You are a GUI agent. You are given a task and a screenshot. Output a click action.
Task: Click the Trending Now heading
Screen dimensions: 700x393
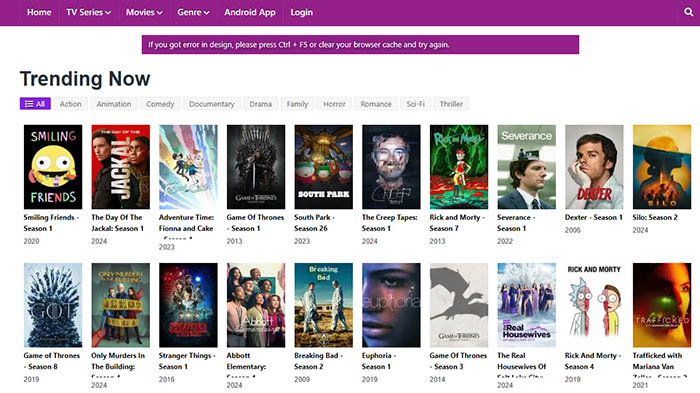[85, 79]
